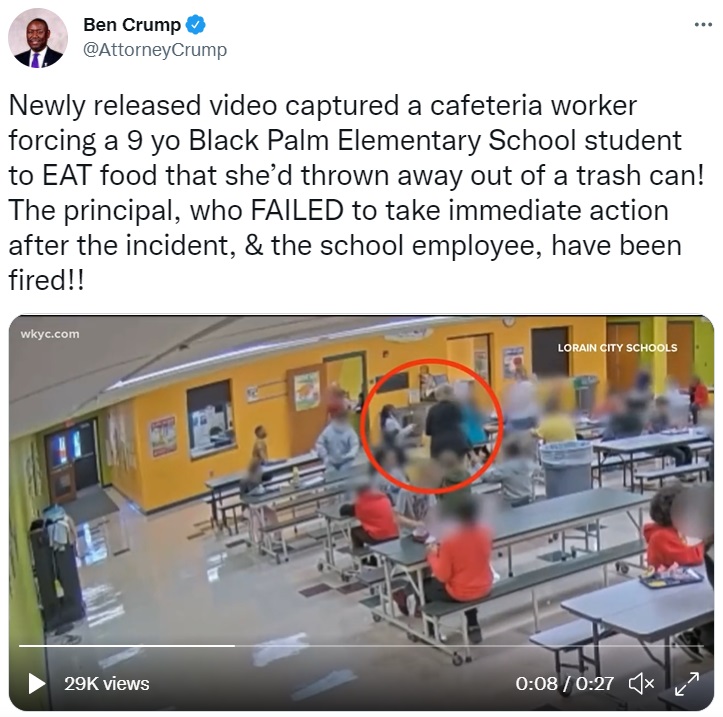This screenshot has width=723, height=717.
Task: Click the video progress bar
Action: [362, 646]
